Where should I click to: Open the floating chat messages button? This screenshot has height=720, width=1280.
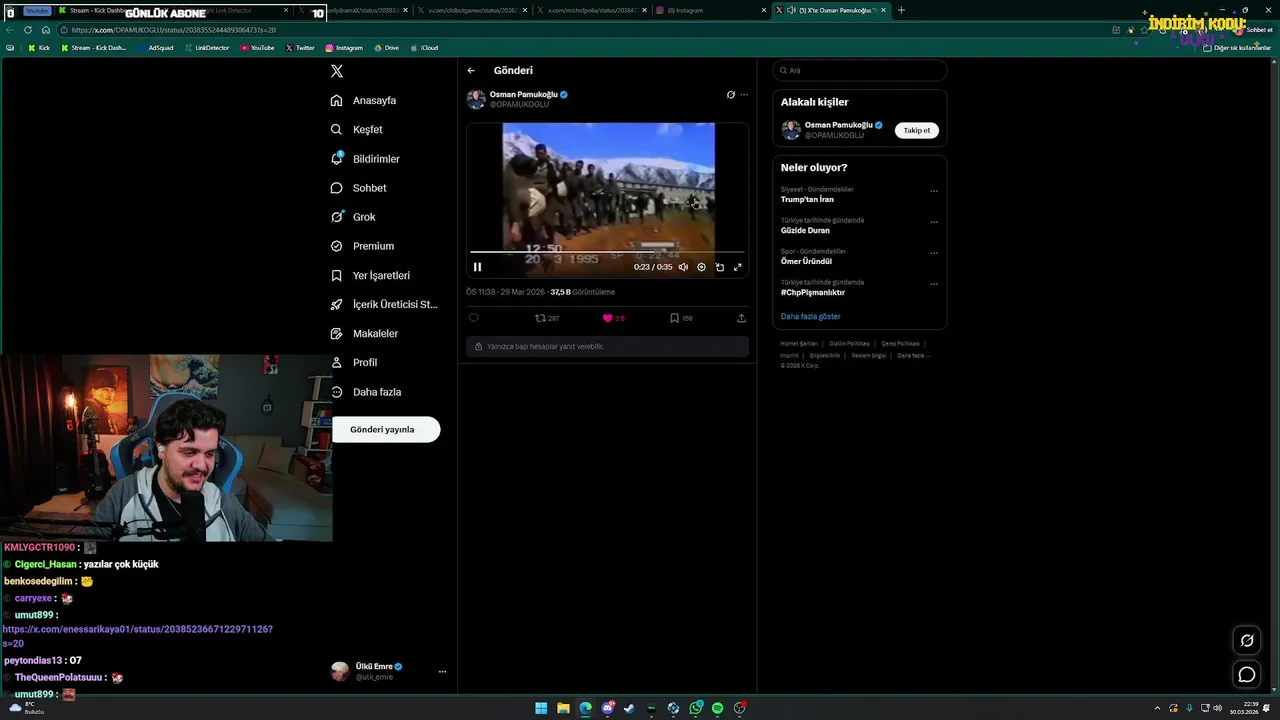click(x=1246, y=675)
